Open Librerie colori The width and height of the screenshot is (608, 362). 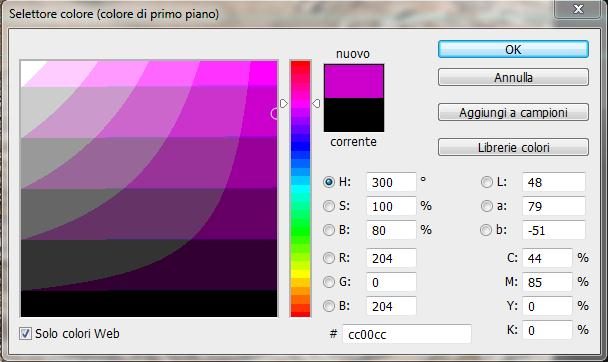[x=513, y=147]
